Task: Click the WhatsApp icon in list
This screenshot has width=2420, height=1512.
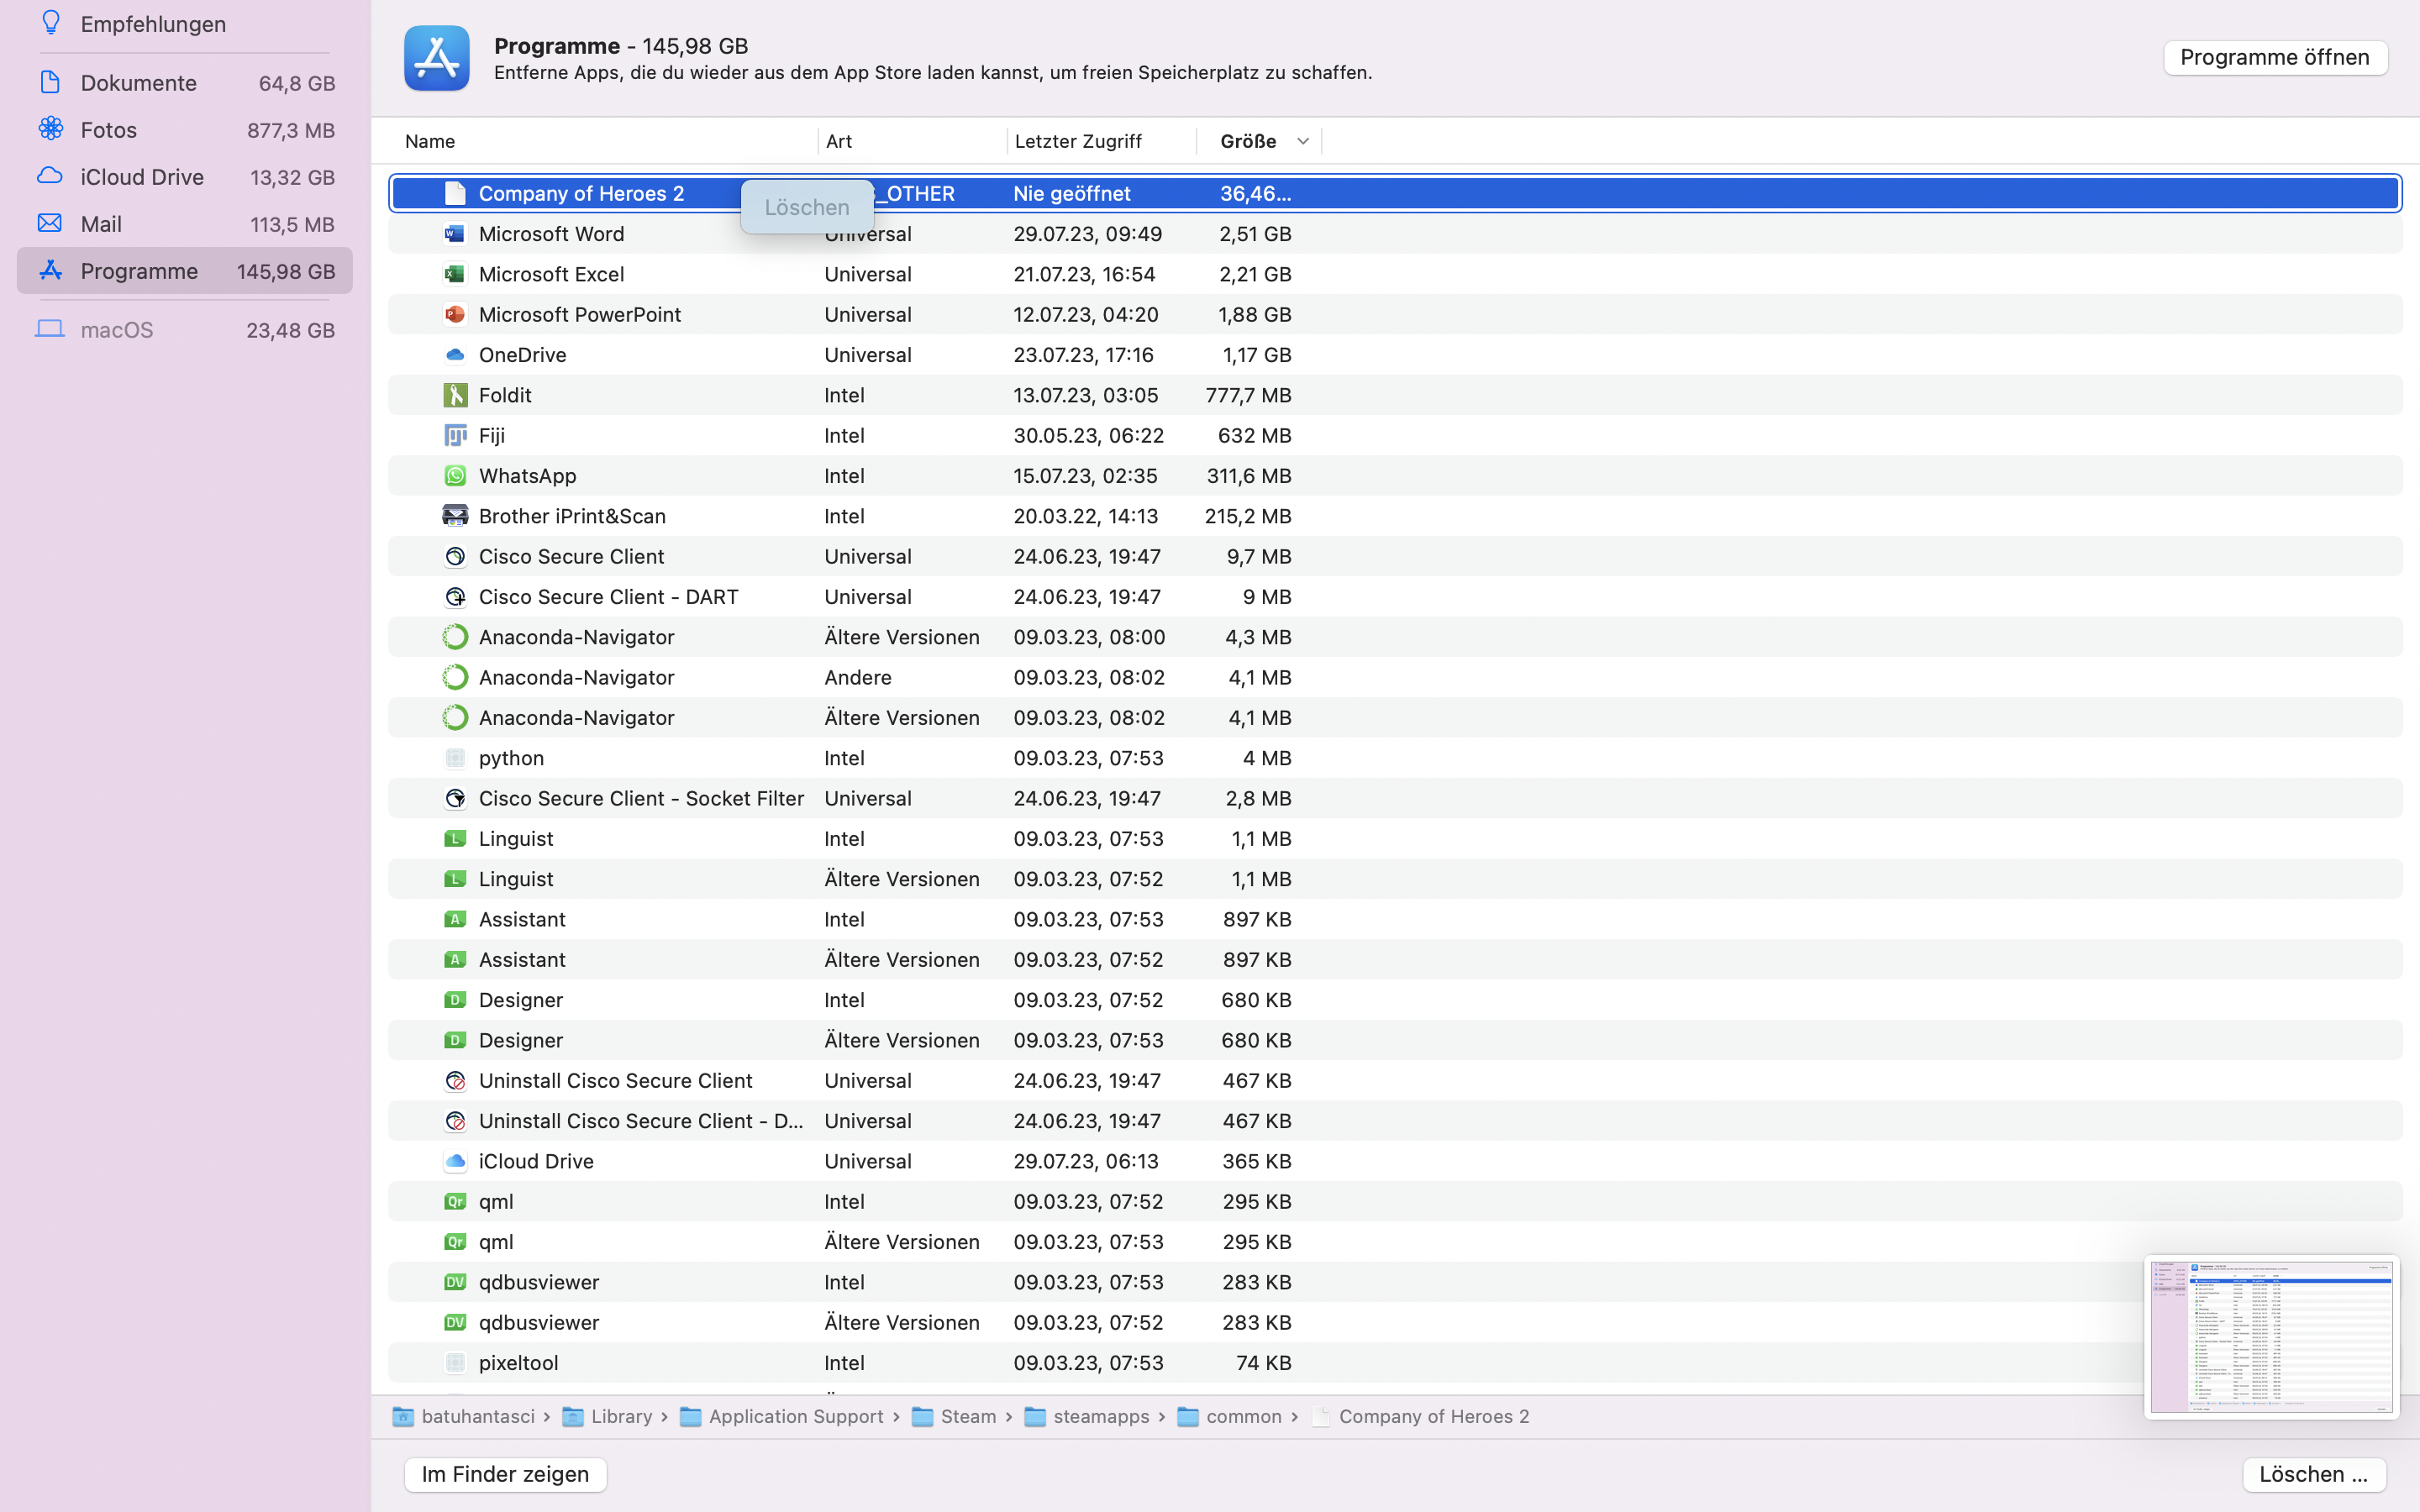Action: click(x=455, y=476)
